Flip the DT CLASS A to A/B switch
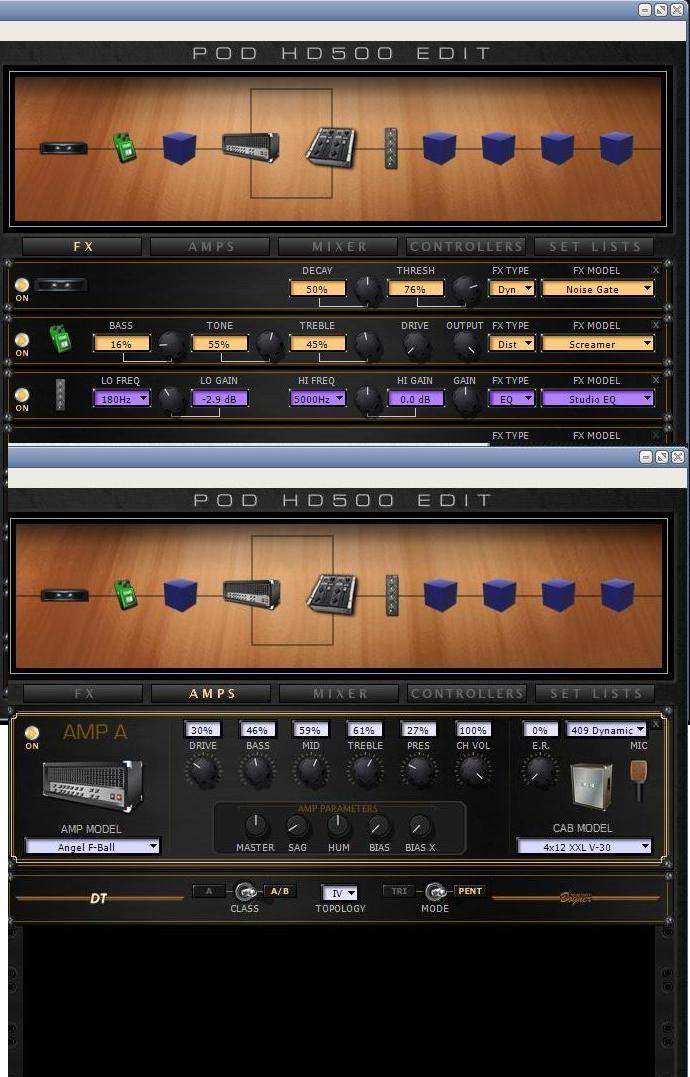690x1077 pixels. pos(245,892)
